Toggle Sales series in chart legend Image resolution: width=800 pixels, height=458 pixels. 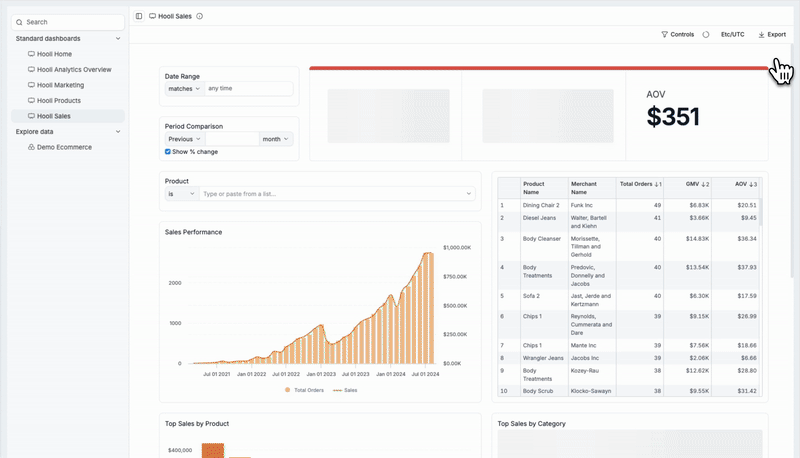[x=337, y=389]
